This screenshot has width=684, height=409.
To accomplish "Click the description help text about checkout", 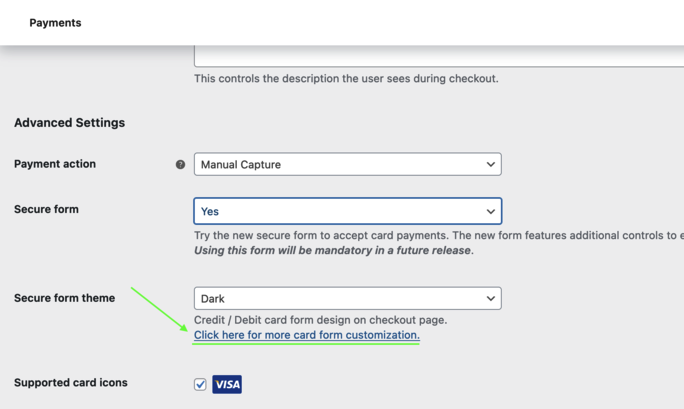I will tap(346, 79).
